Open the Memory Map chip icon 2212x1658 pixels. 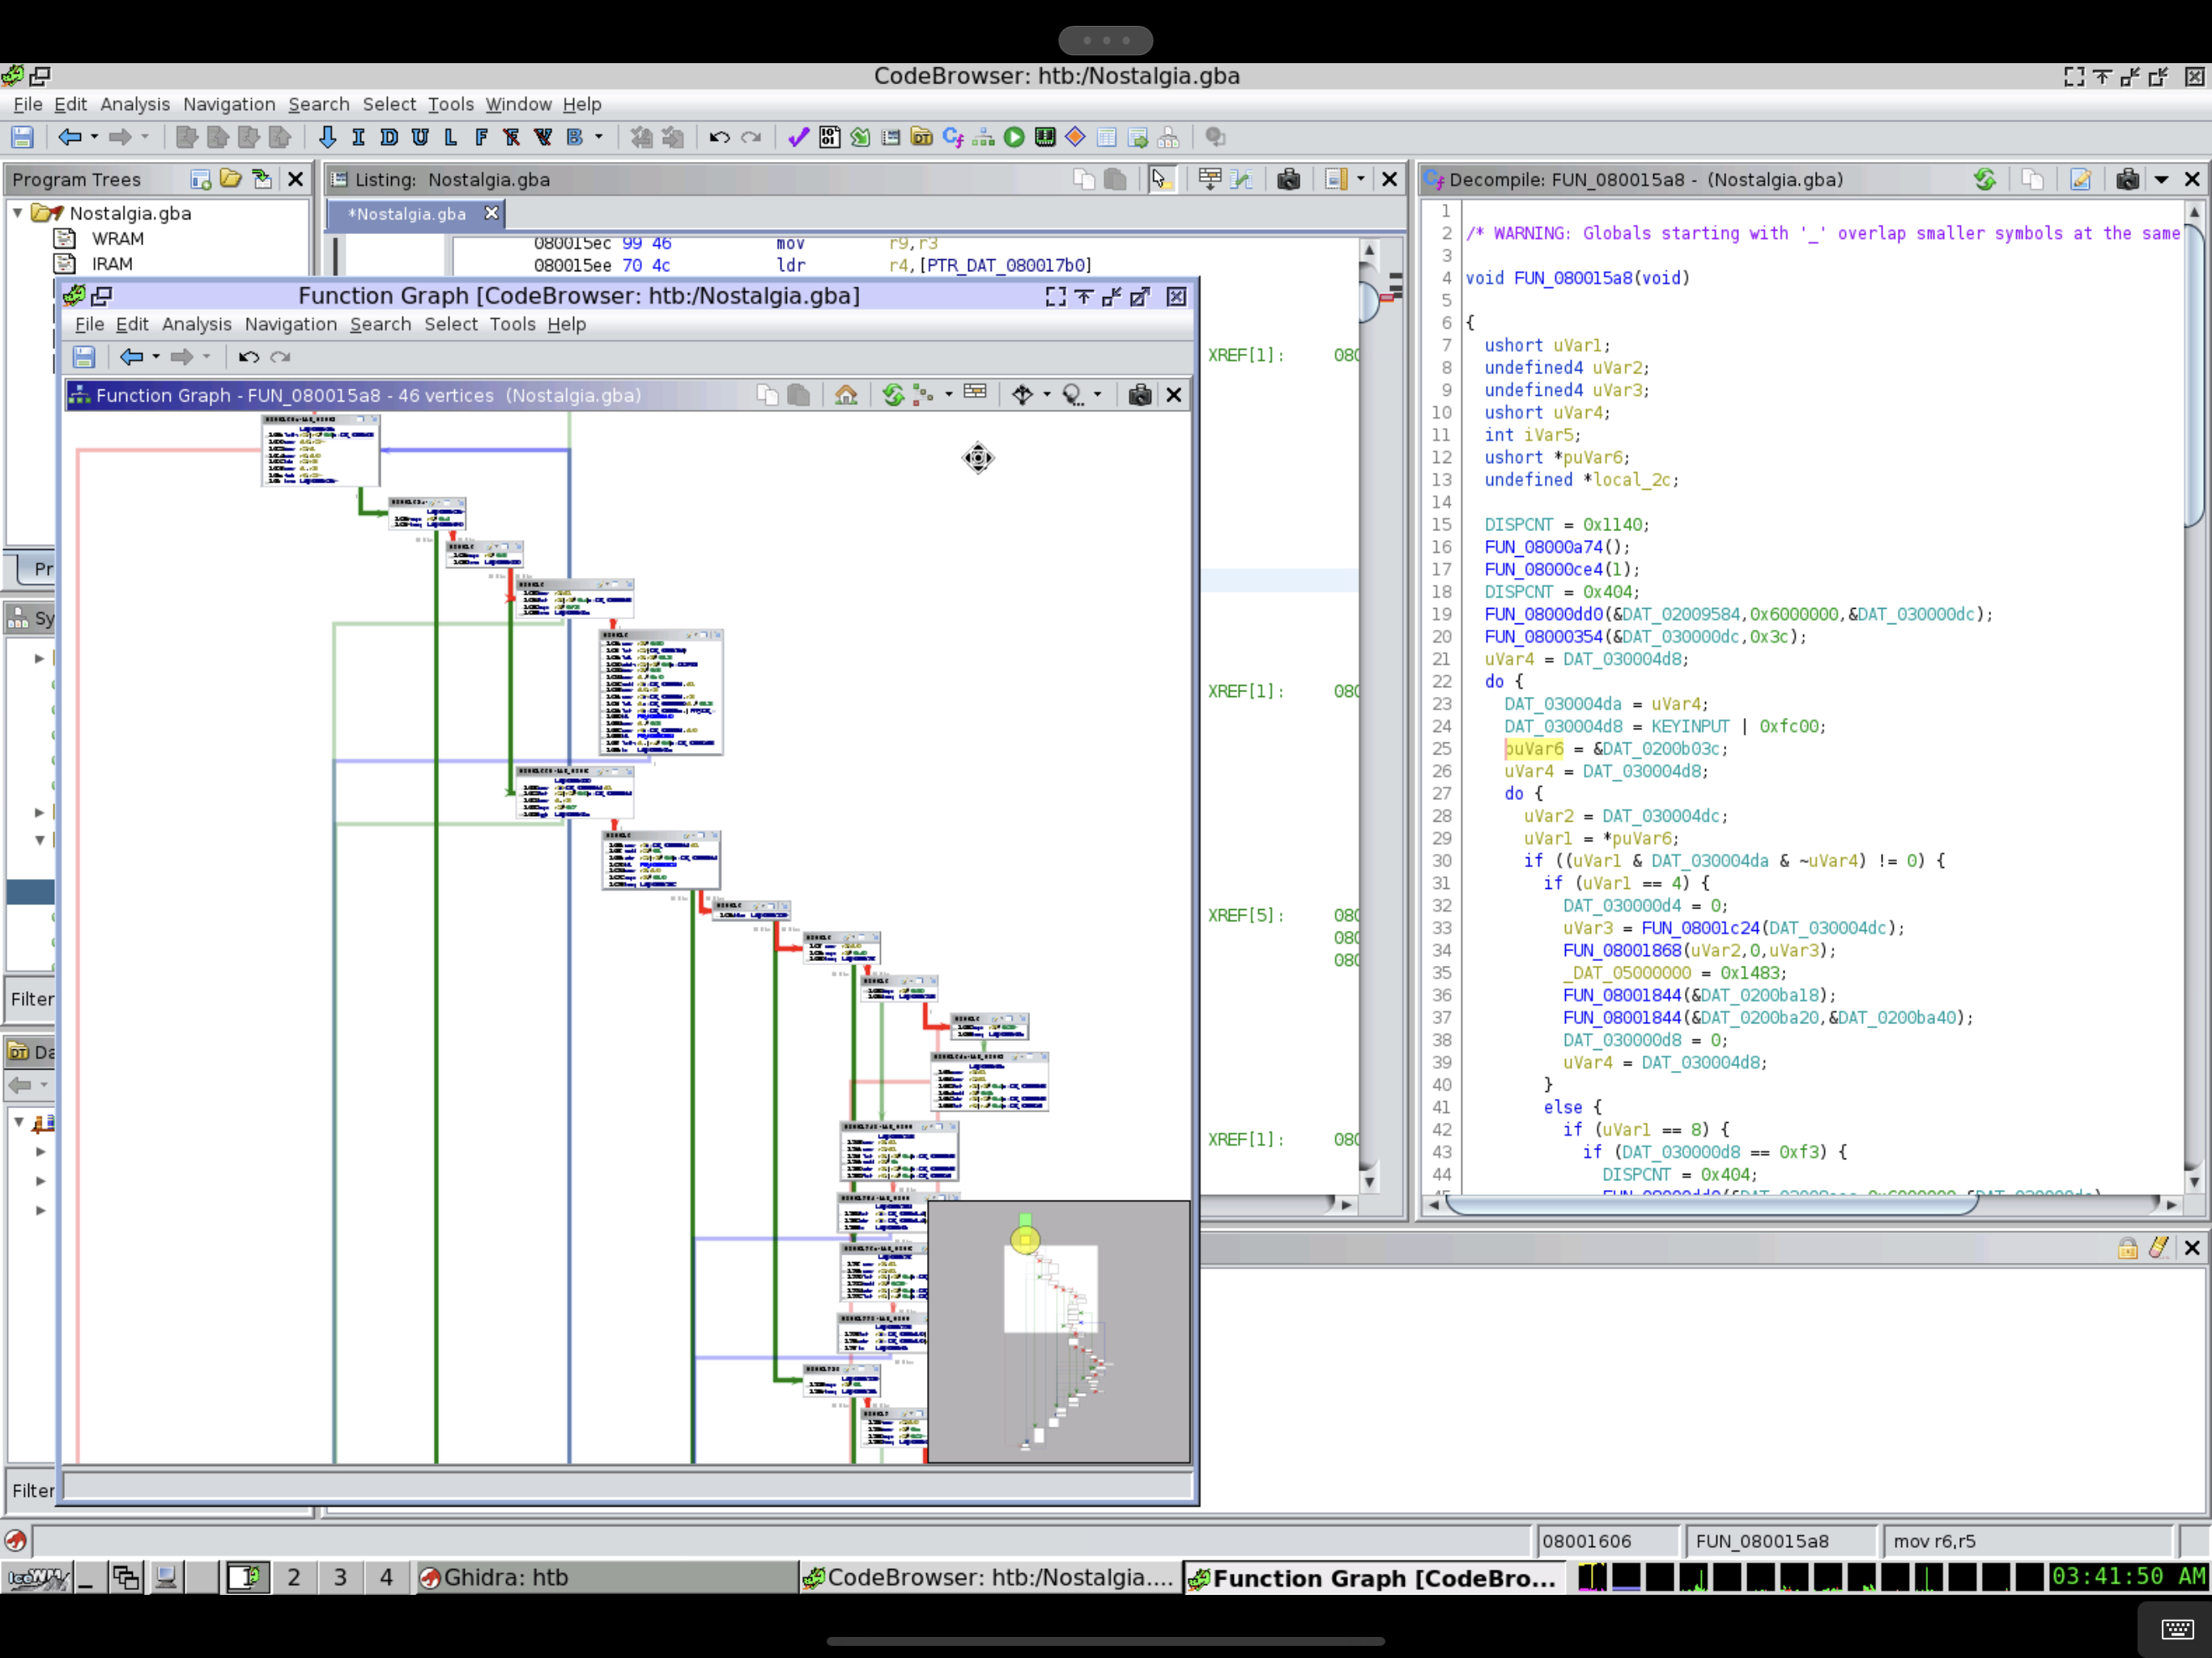1045,137
